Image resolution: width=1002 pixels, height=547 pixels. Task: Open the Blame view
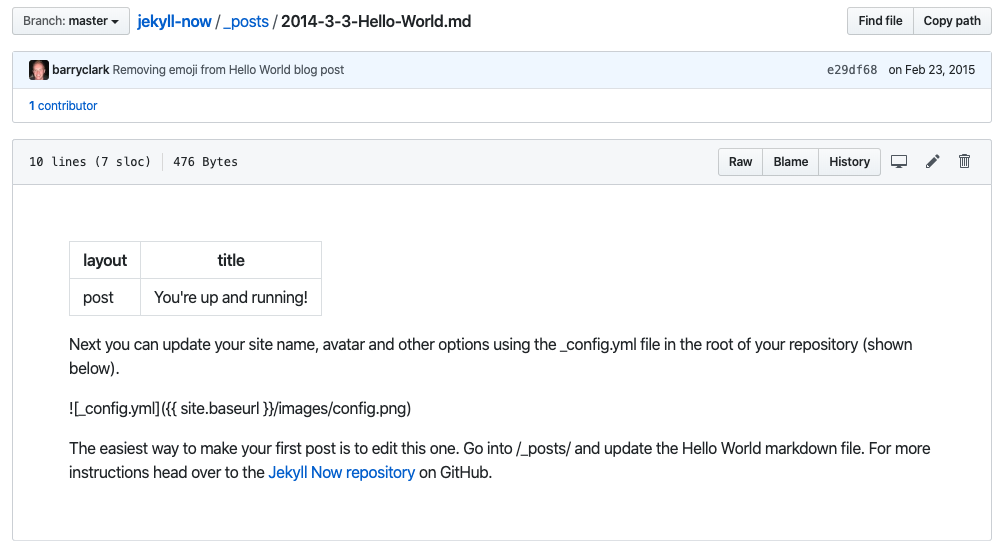[790, 162]
